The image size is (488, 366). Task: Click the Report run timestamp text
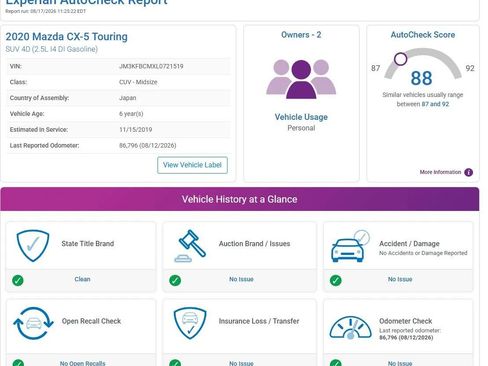(45, 11)
